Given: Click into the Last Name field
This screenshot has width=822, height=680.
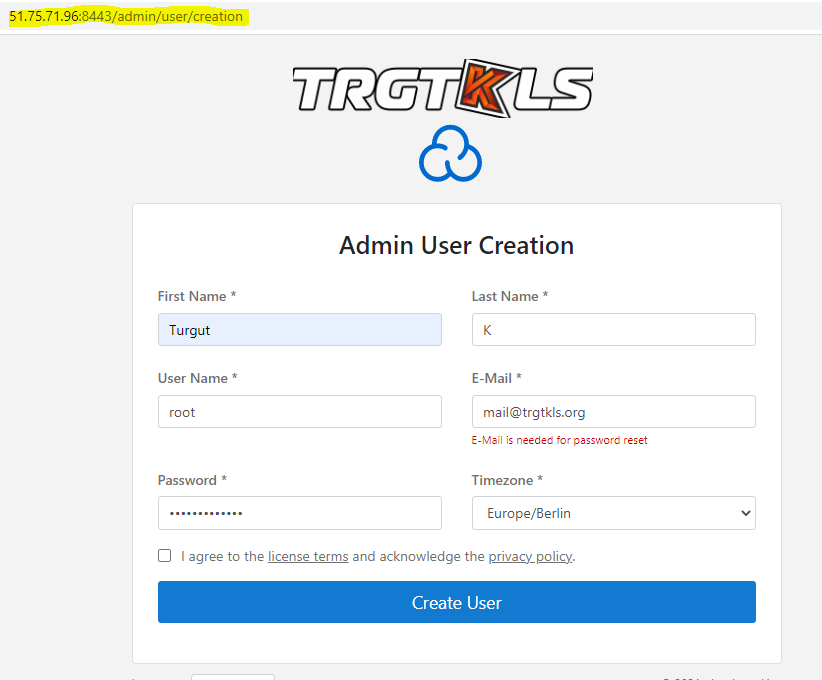Looking at the screenshot, I should [x=613, y=330].
